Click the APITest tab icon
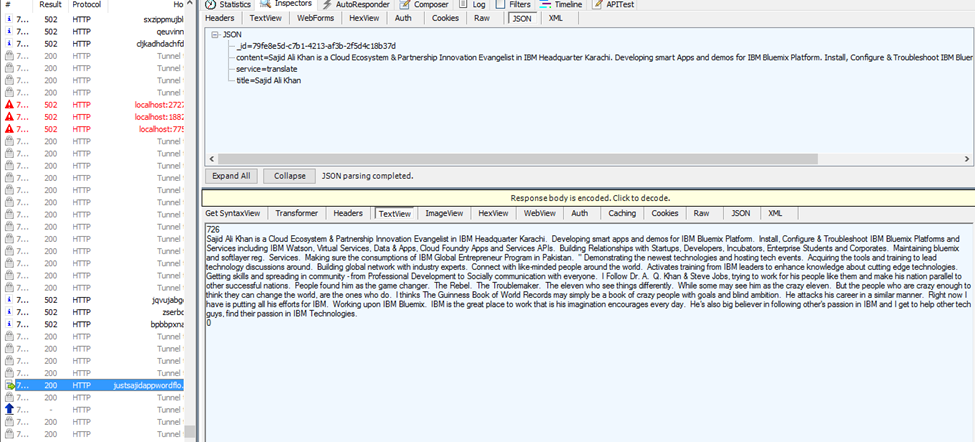Viewport: 975px width, 442px height. click(x=598, y=4)
